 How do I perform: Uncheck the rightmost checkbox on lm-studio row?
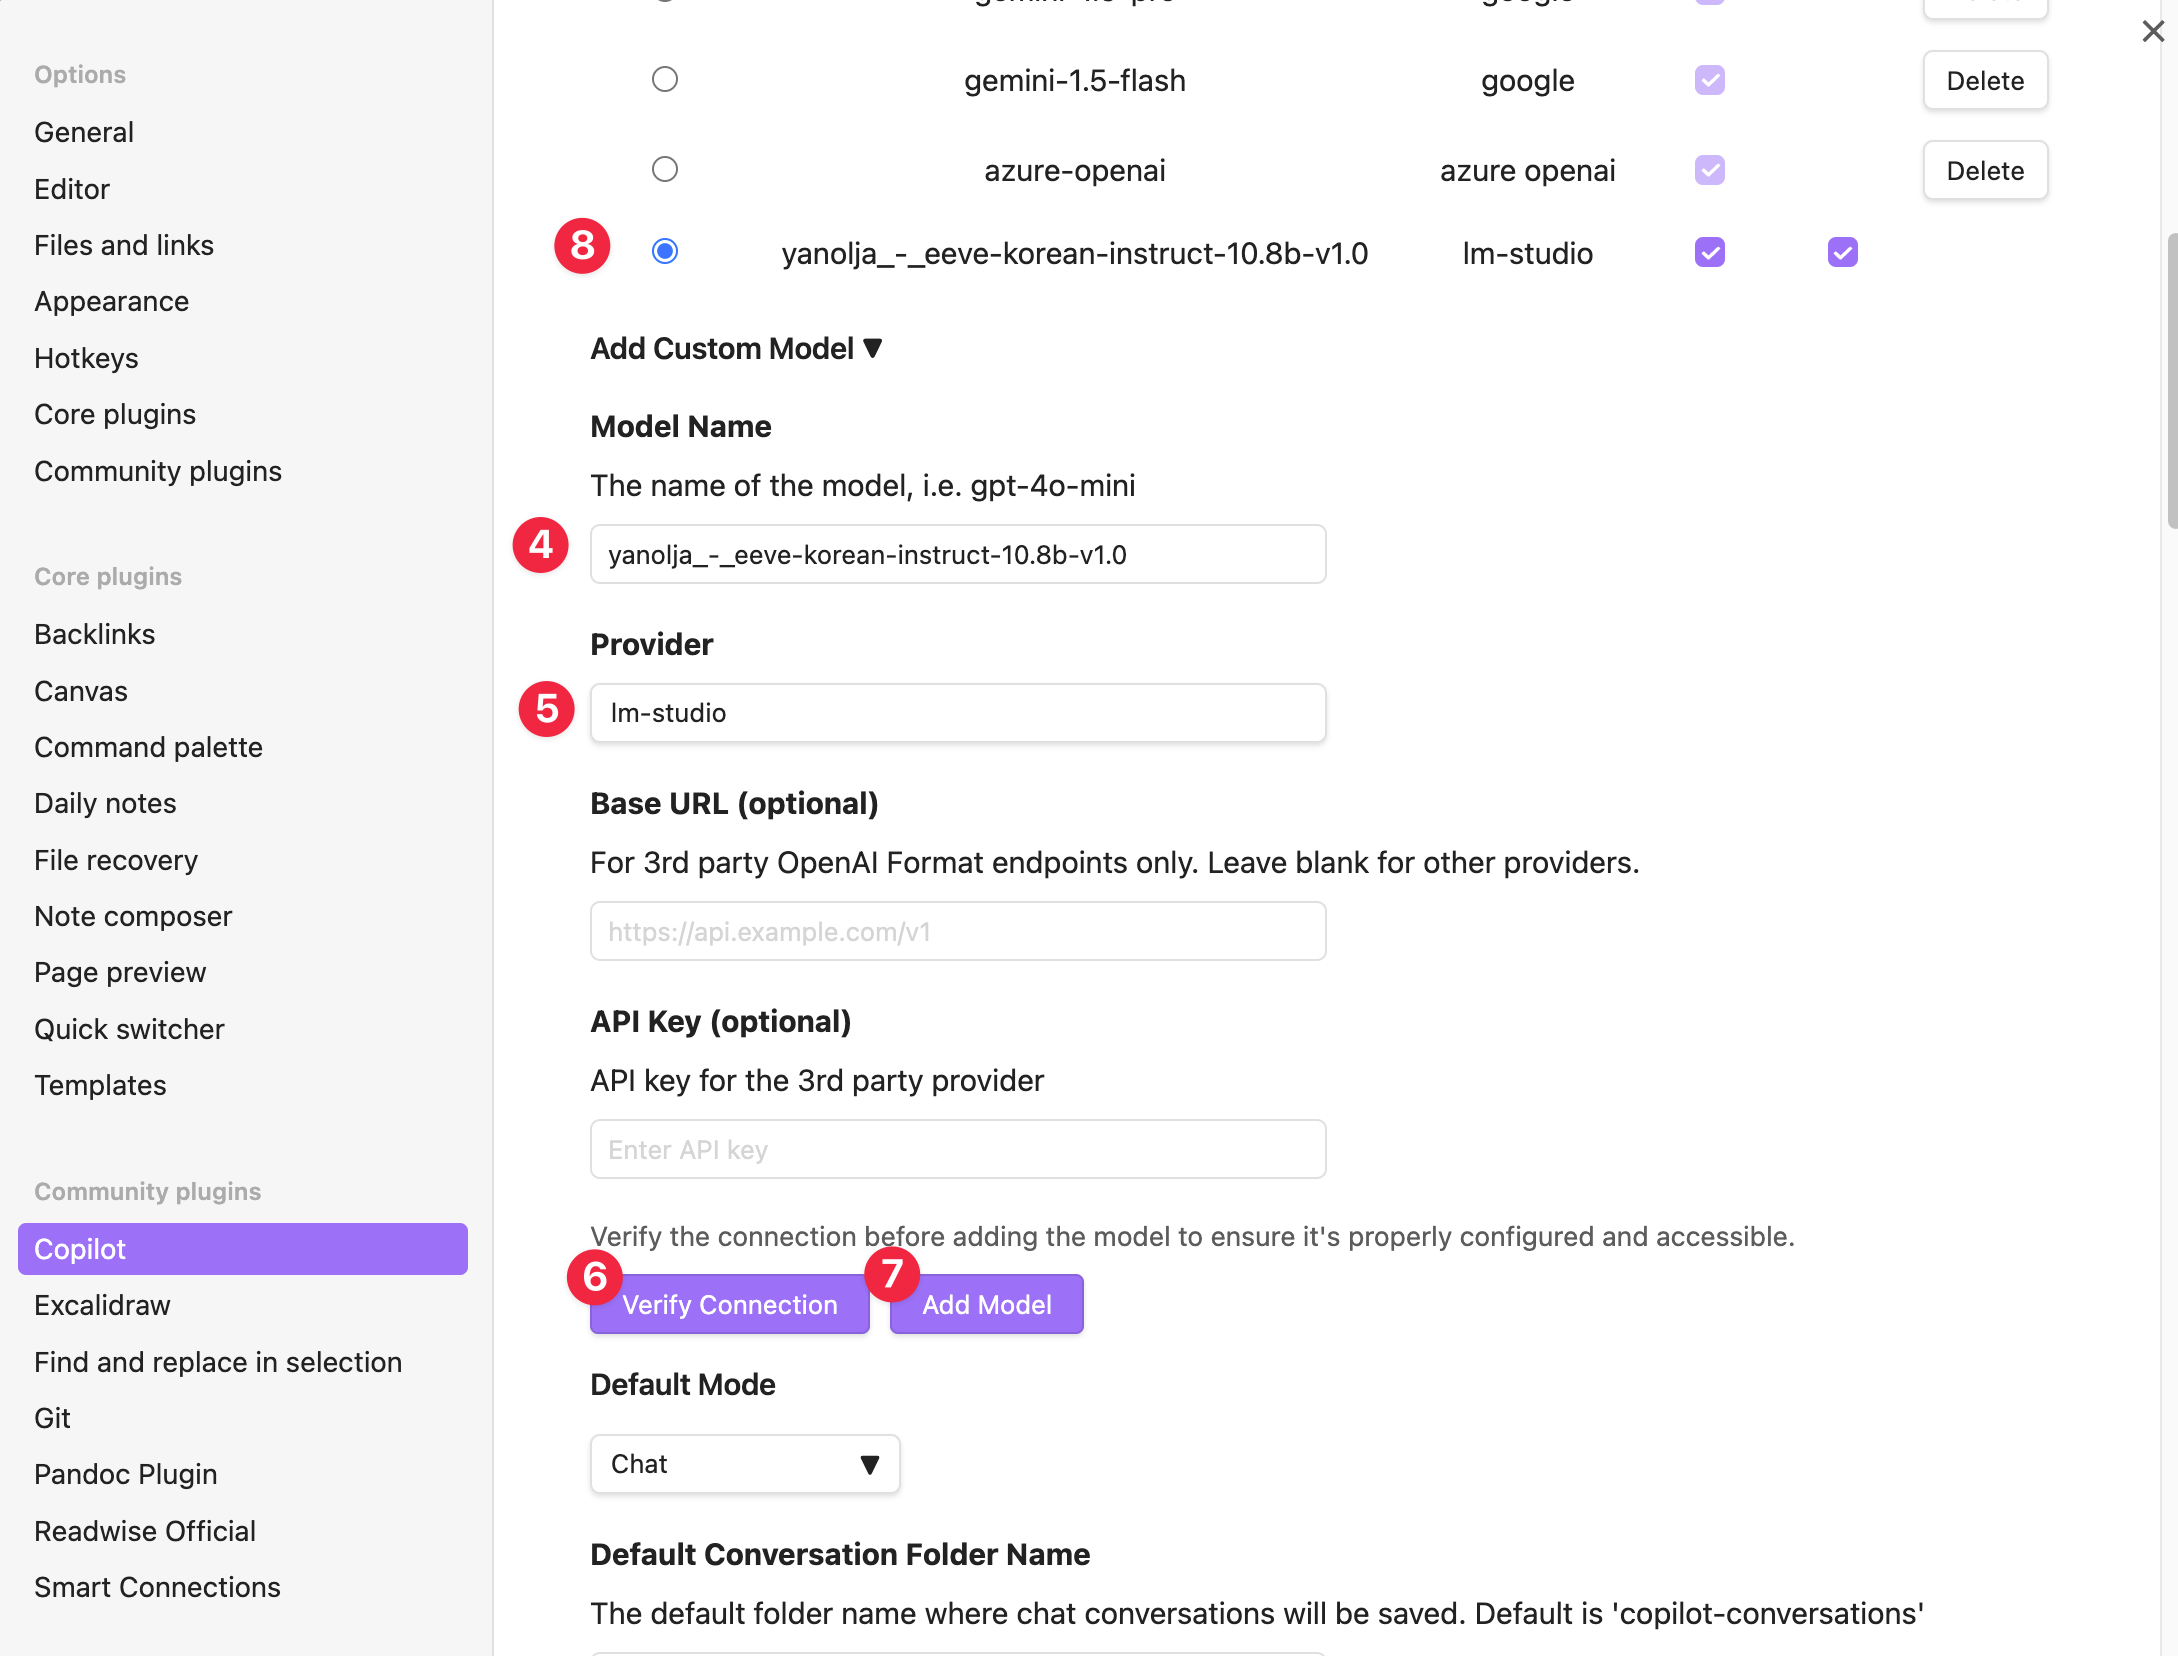(x=1842, y=252)
